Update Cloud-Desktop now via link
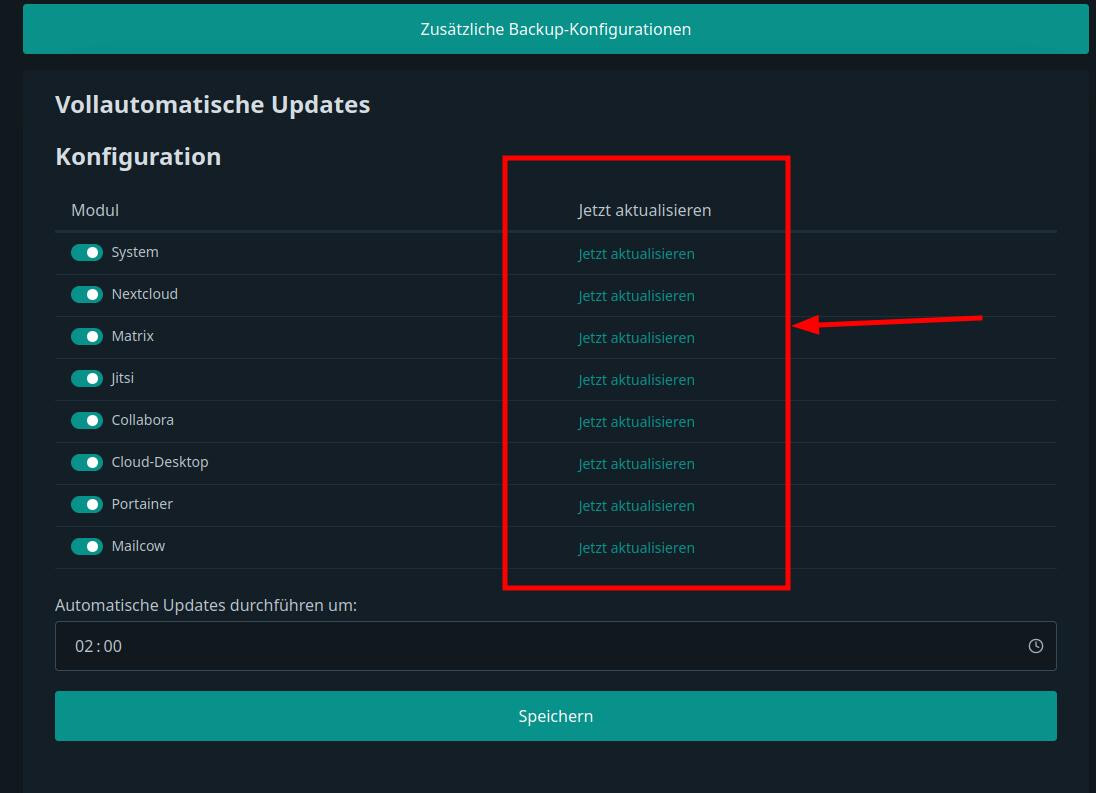 636,464
